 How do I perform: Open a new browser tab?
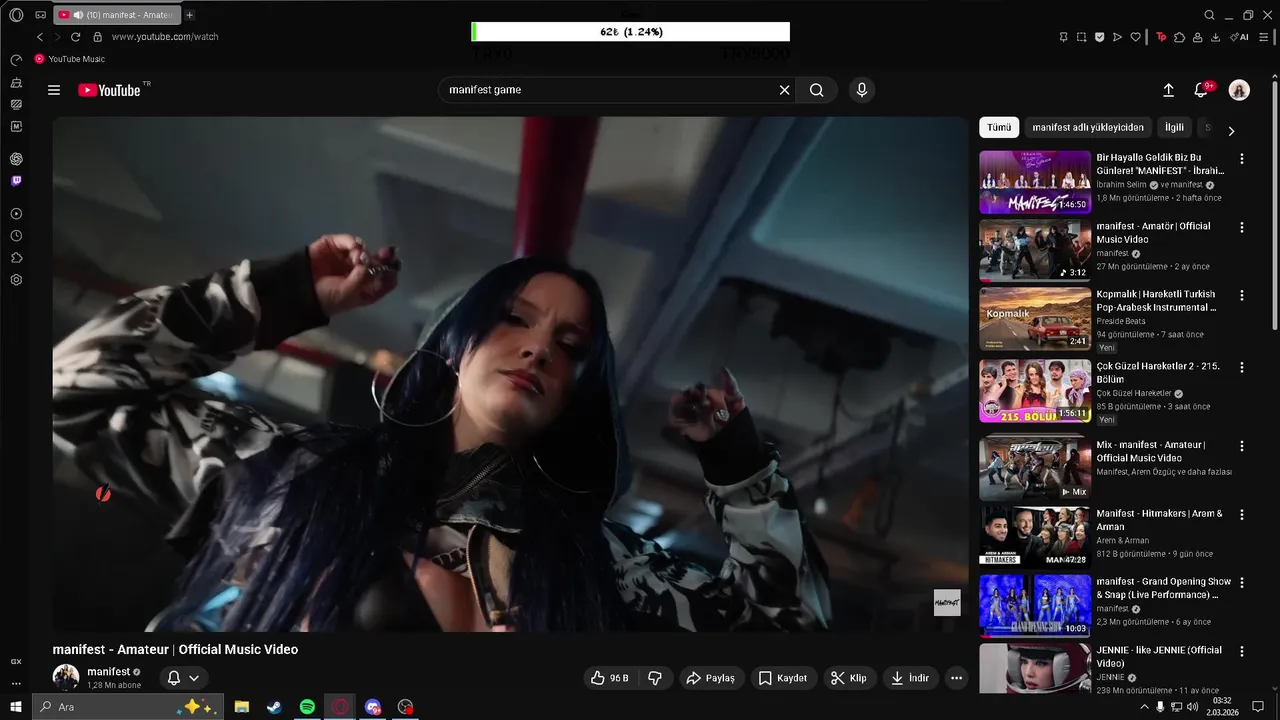190,15
